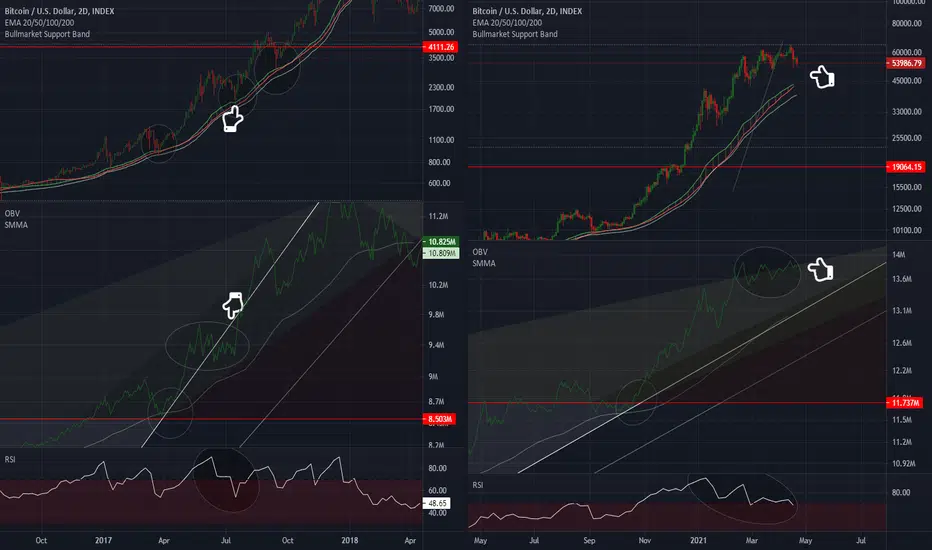Click the red 4111.26 price tag

pyautogui.click(x=440, y=47)
